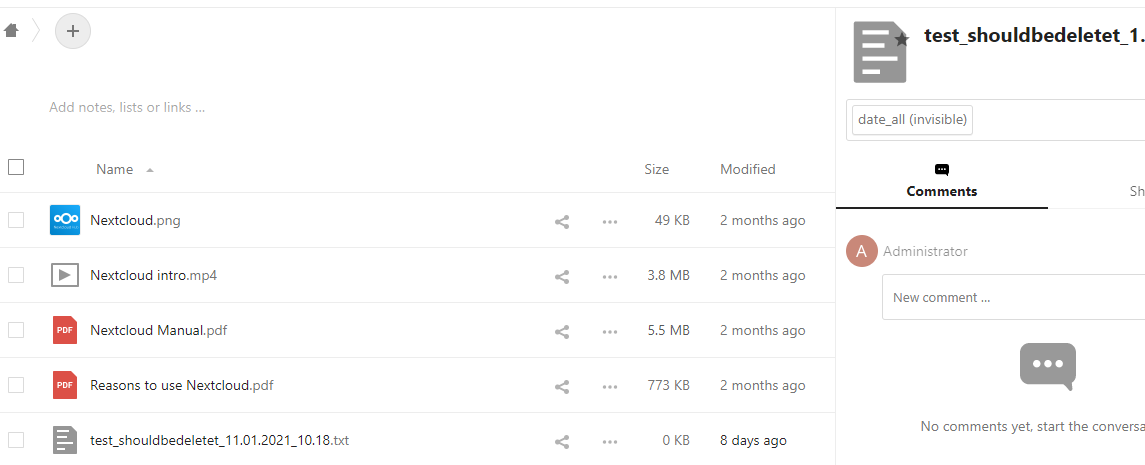
Task: Sort by the Name column arrow
Action: 150,170
